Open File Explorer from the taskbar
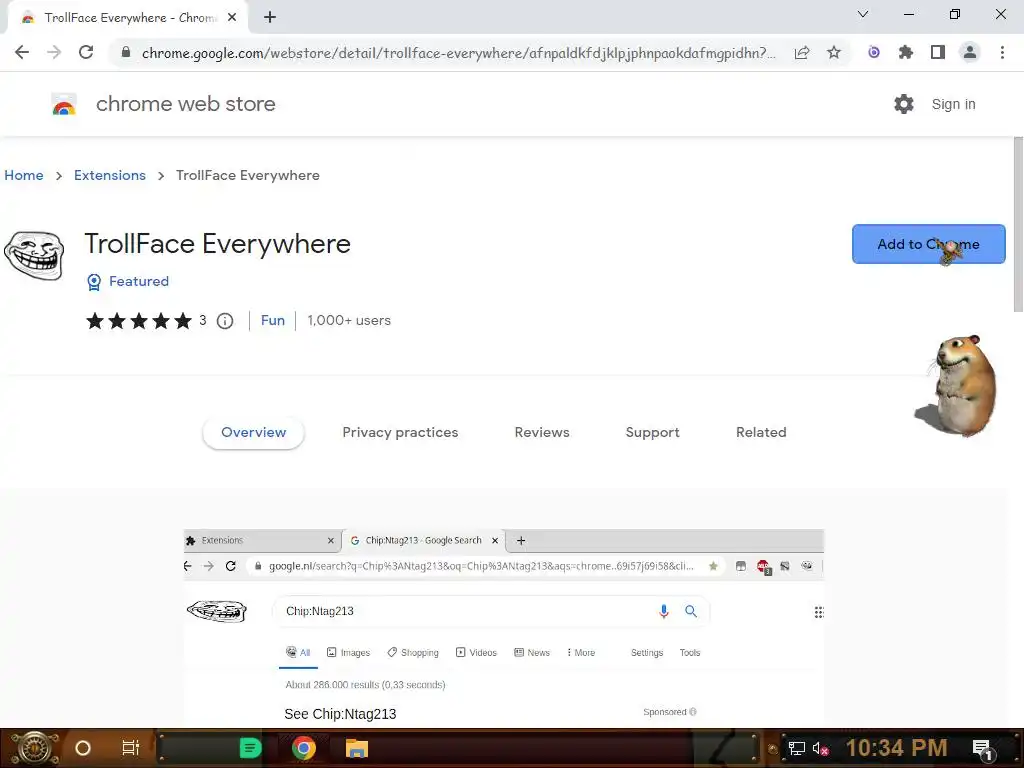The width and height of the screenshot is (1024, 768). coord(357,748)
